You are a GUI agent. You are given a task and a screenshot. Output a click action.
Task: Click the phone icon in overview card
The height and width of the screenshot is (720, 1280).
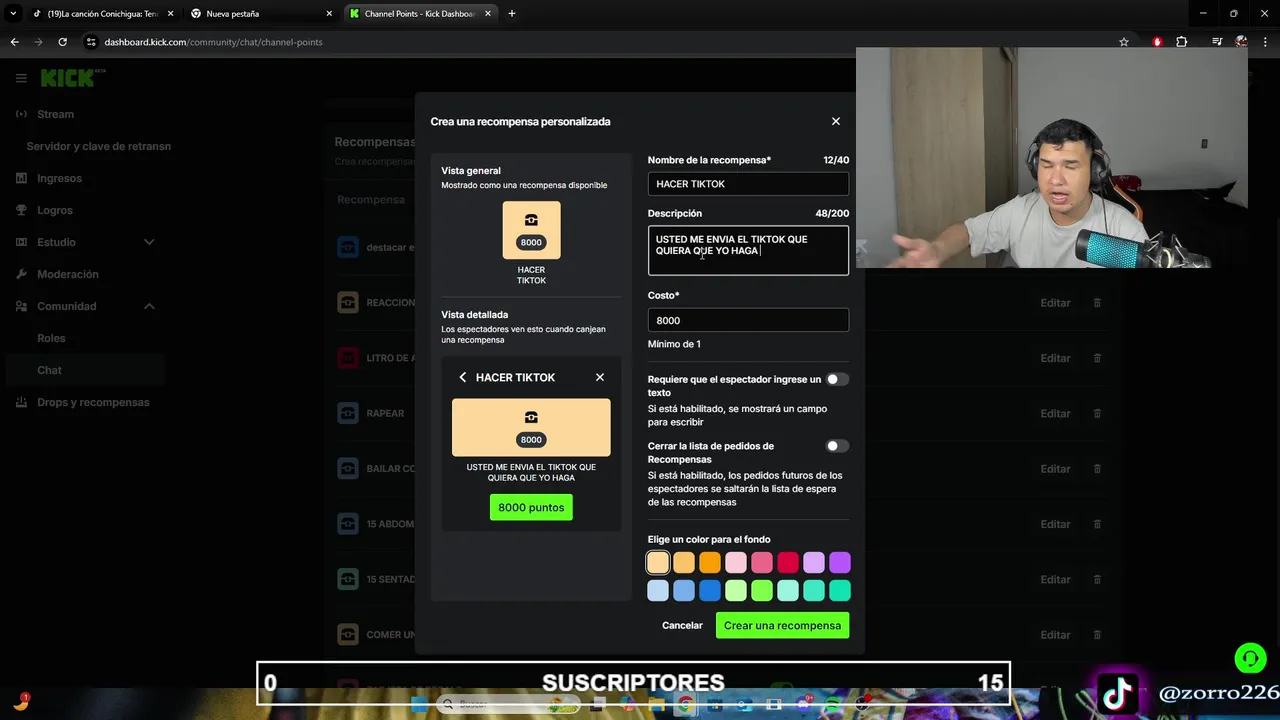click(531, 220)
